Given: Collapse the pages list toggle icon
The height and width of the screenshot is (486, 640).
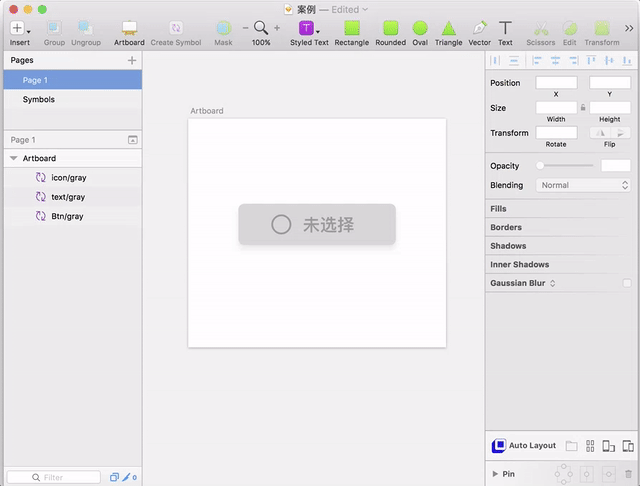Looking at the screenshot, I should pos(133,140).
